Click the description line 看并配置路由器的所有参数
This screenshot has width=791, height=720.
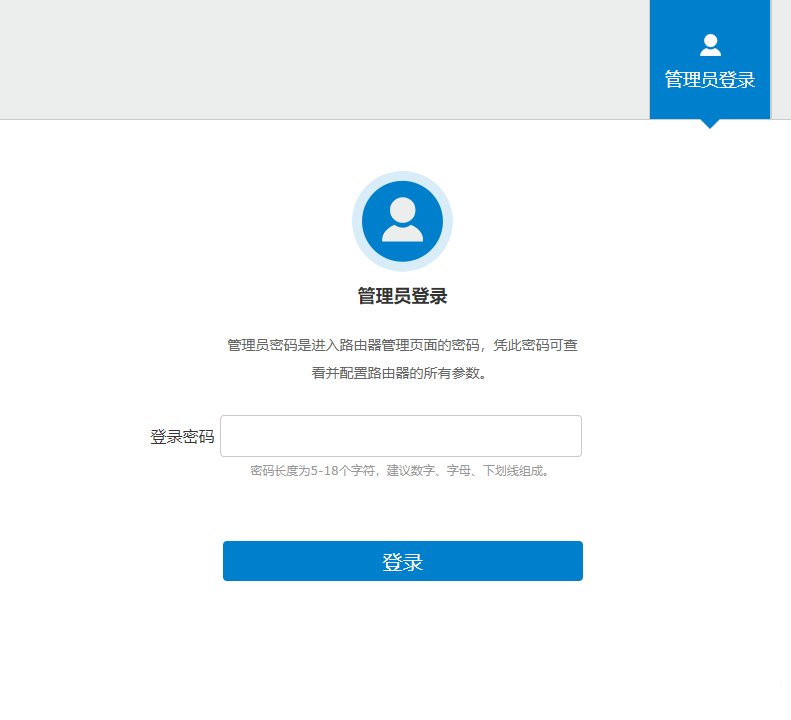pos(402,373)
